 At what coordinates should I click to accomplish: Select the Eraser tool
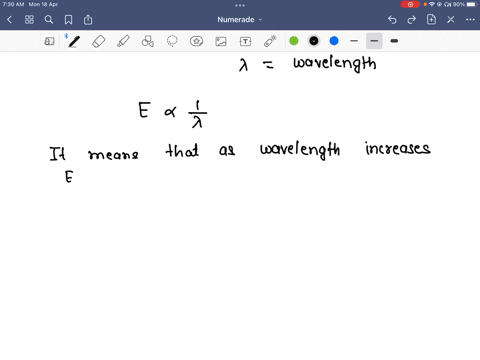[99, 41]
